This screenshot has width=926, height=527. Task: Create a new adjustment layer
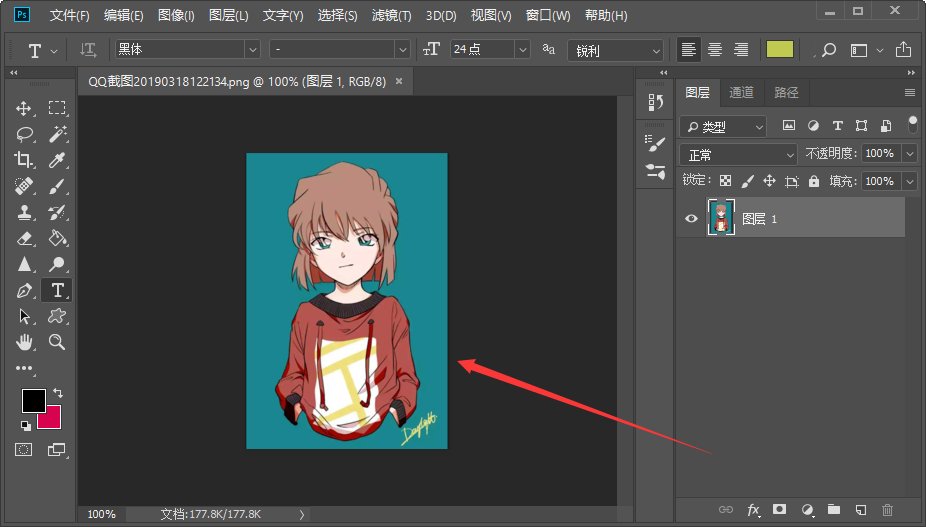click(807, 509)
